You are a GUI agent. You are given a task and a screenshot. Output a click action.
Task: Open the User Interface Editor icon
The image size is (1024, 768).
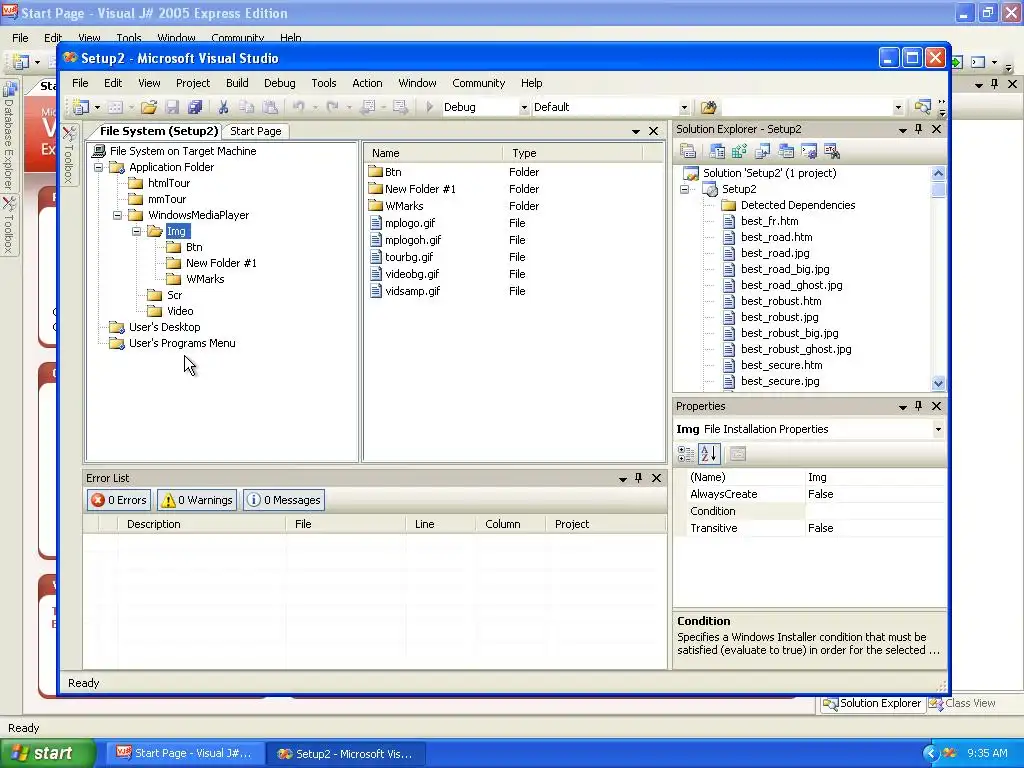click(x=786, y=152)
